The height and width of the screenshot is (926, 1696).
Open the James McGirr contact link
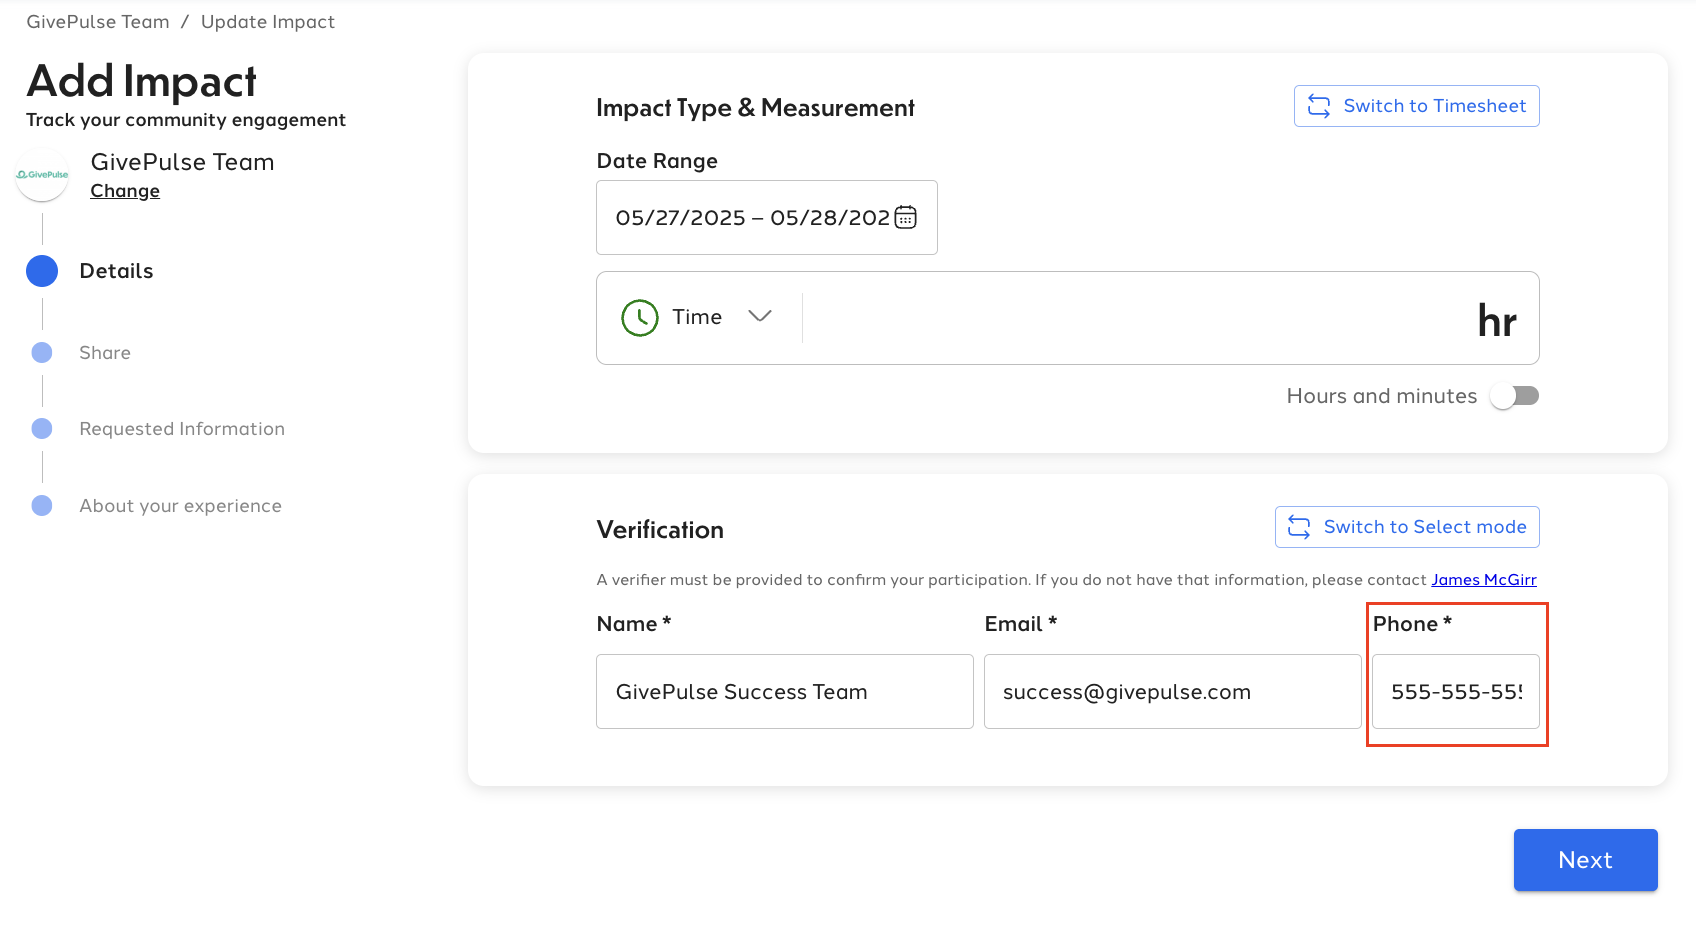pyautogui.click(x=1484, y=580)
